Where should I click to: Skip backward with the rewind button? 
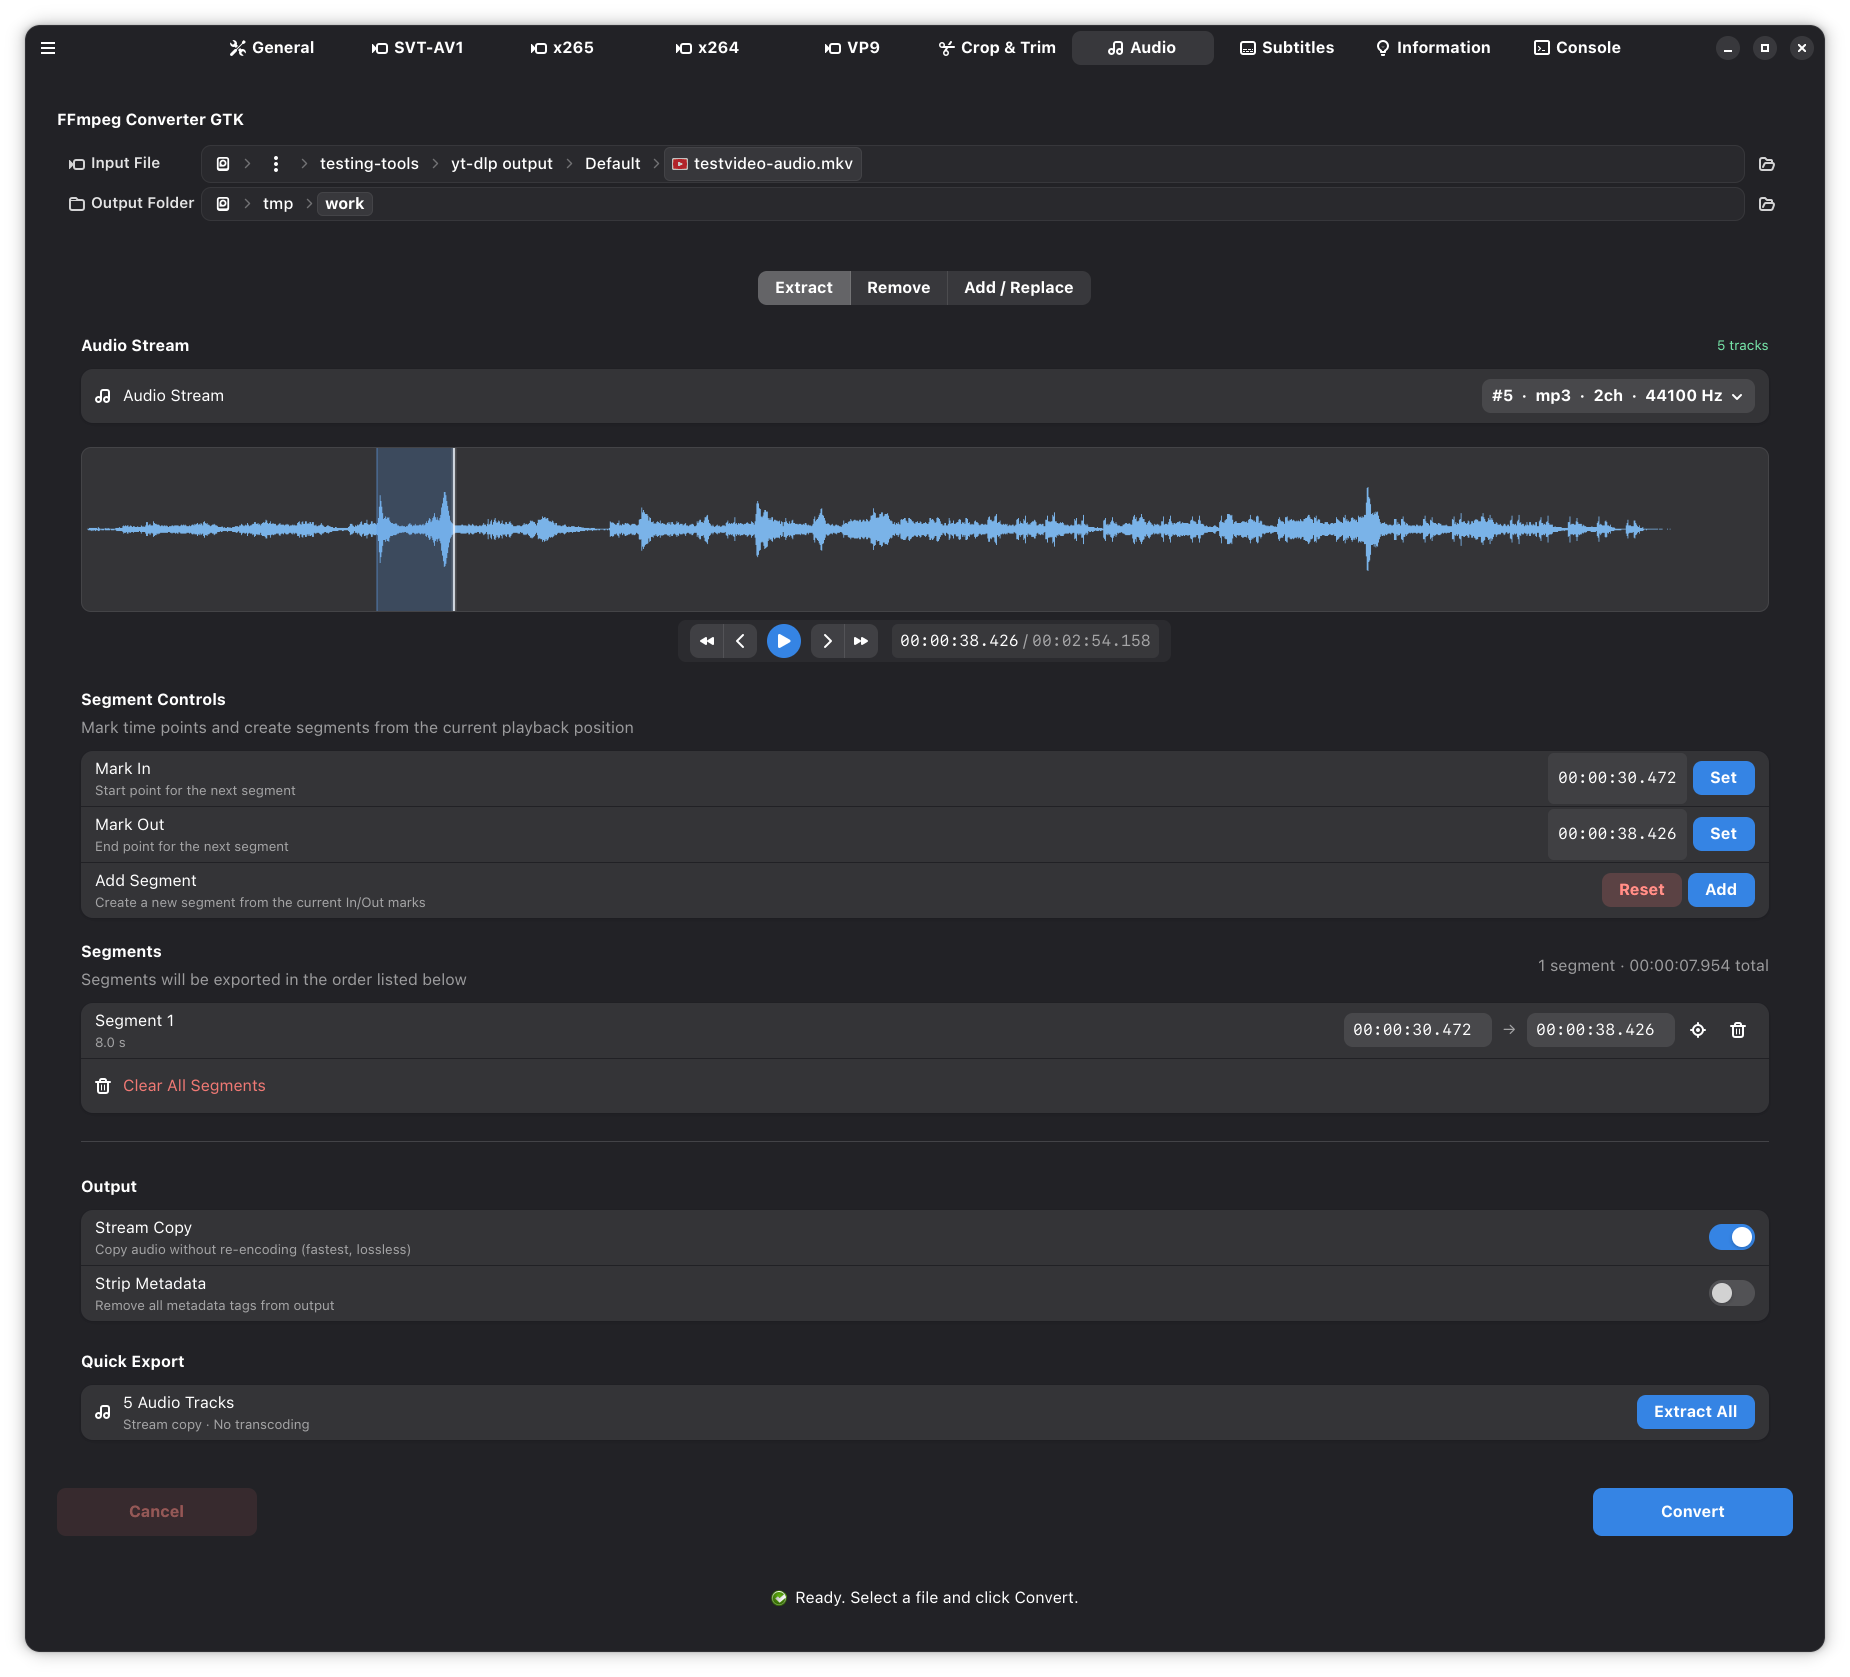(707, 641)
